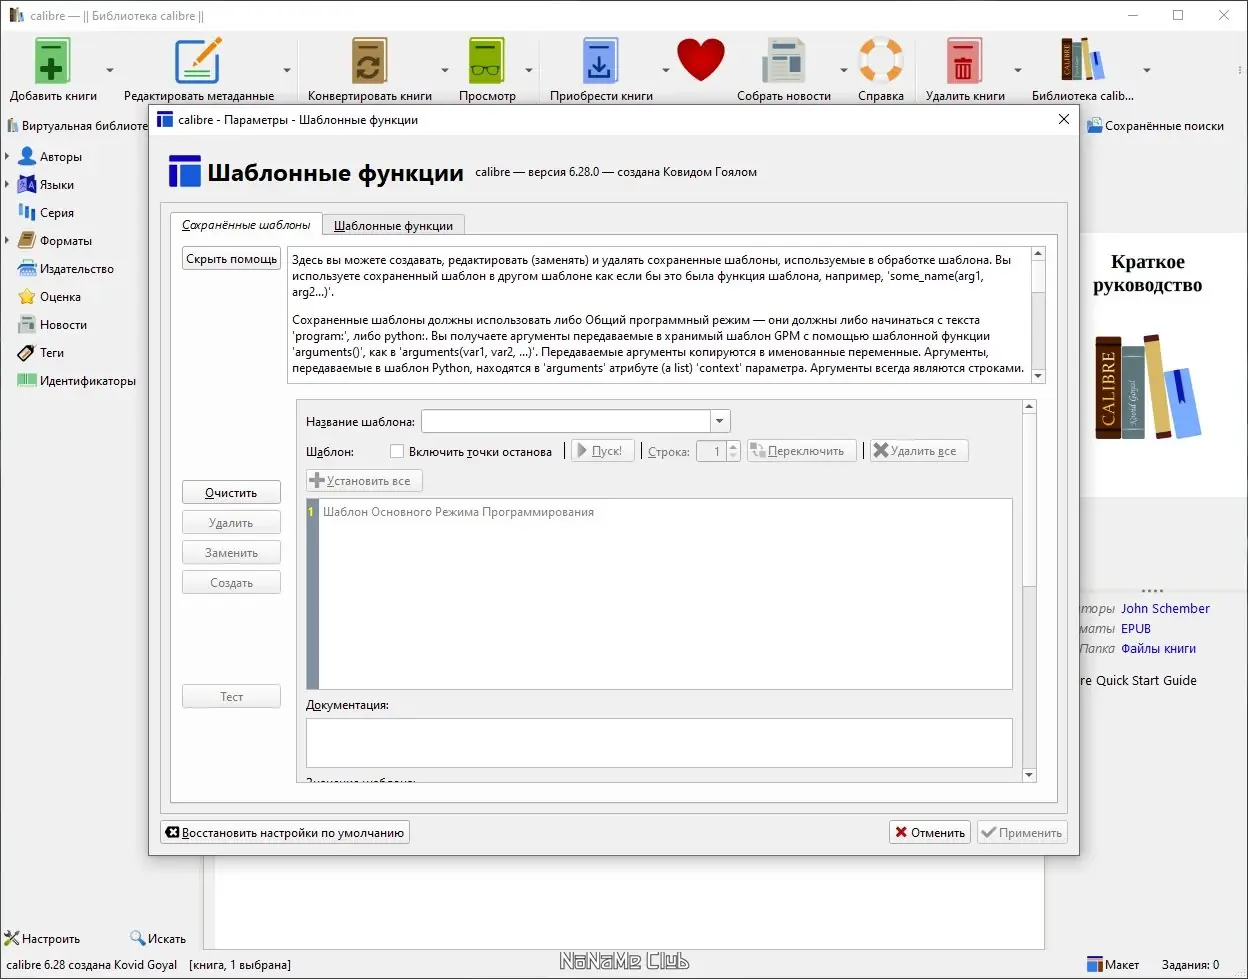Image resolution: width=1248 pixels, height=979 pixels.
Task: Click the Convert books icon
Action: click(369, 60)
